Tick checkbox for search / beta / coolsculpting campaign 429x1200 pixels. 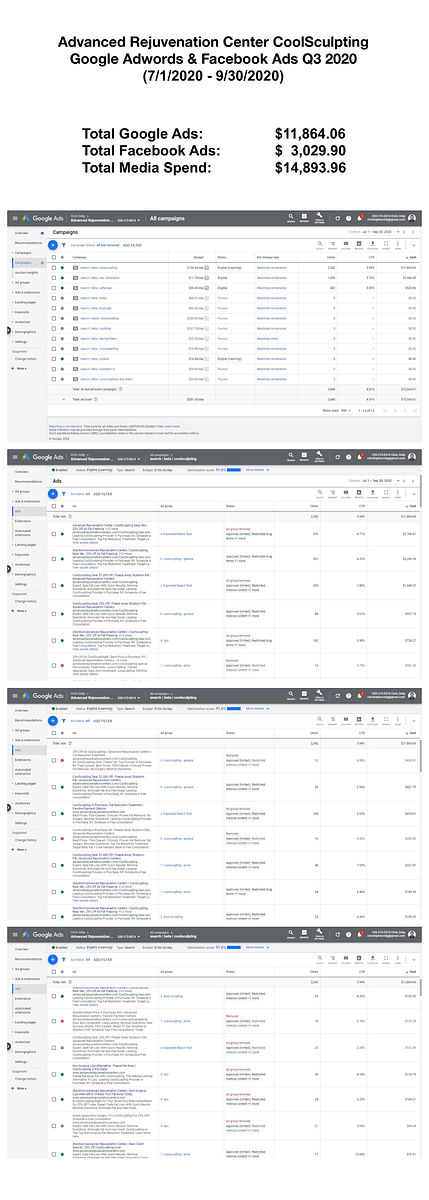click(53, 267)
